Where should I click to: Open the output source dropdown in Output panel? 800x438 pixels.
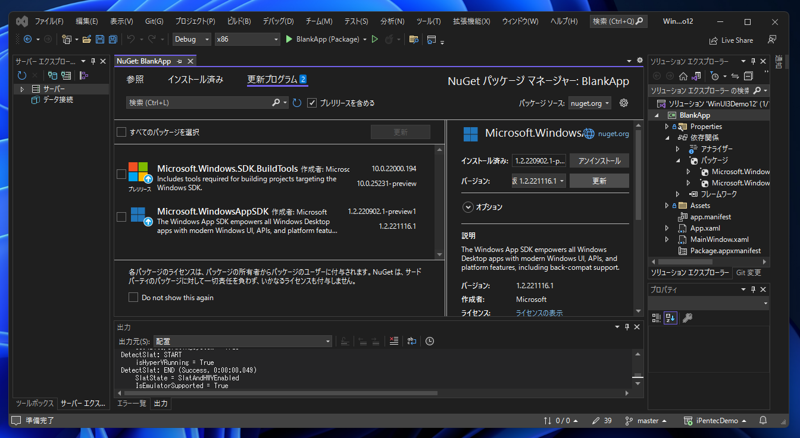tap(243, 341)
